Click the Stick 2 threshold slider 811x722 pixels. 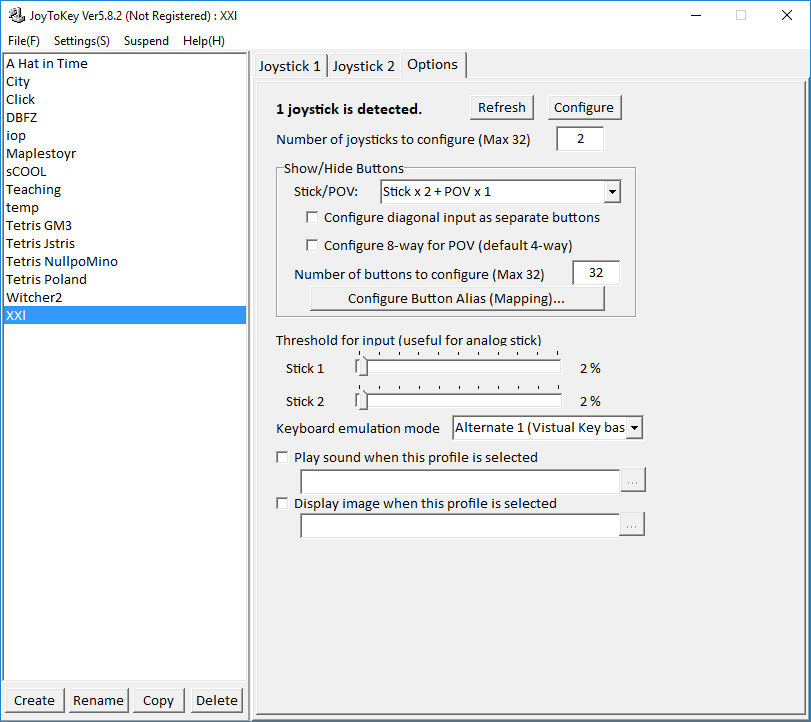coord(459,401)
